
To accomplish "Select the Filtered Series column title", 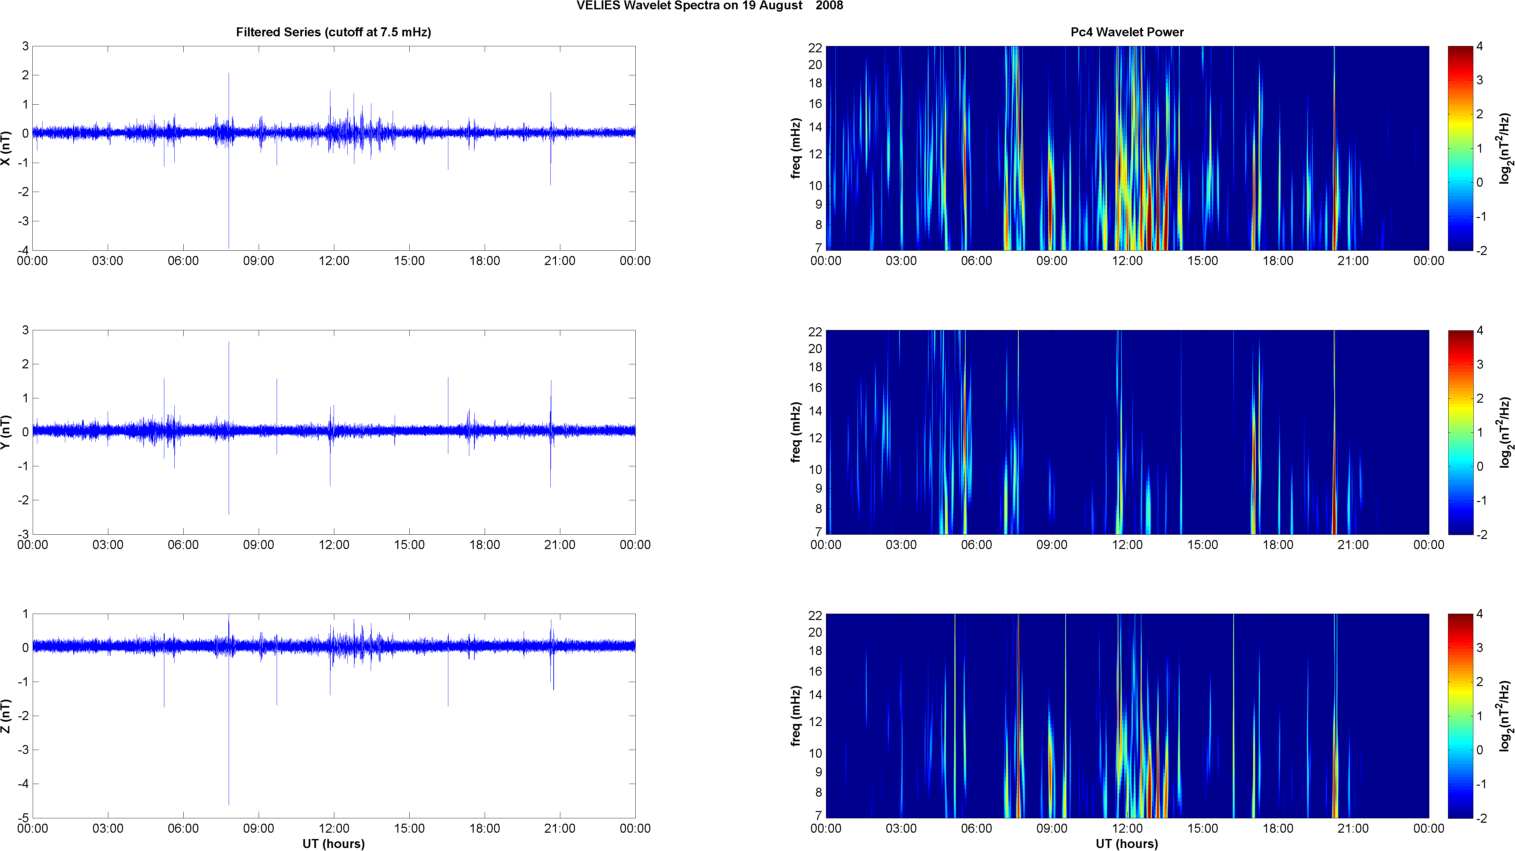I will pos(333,32).
